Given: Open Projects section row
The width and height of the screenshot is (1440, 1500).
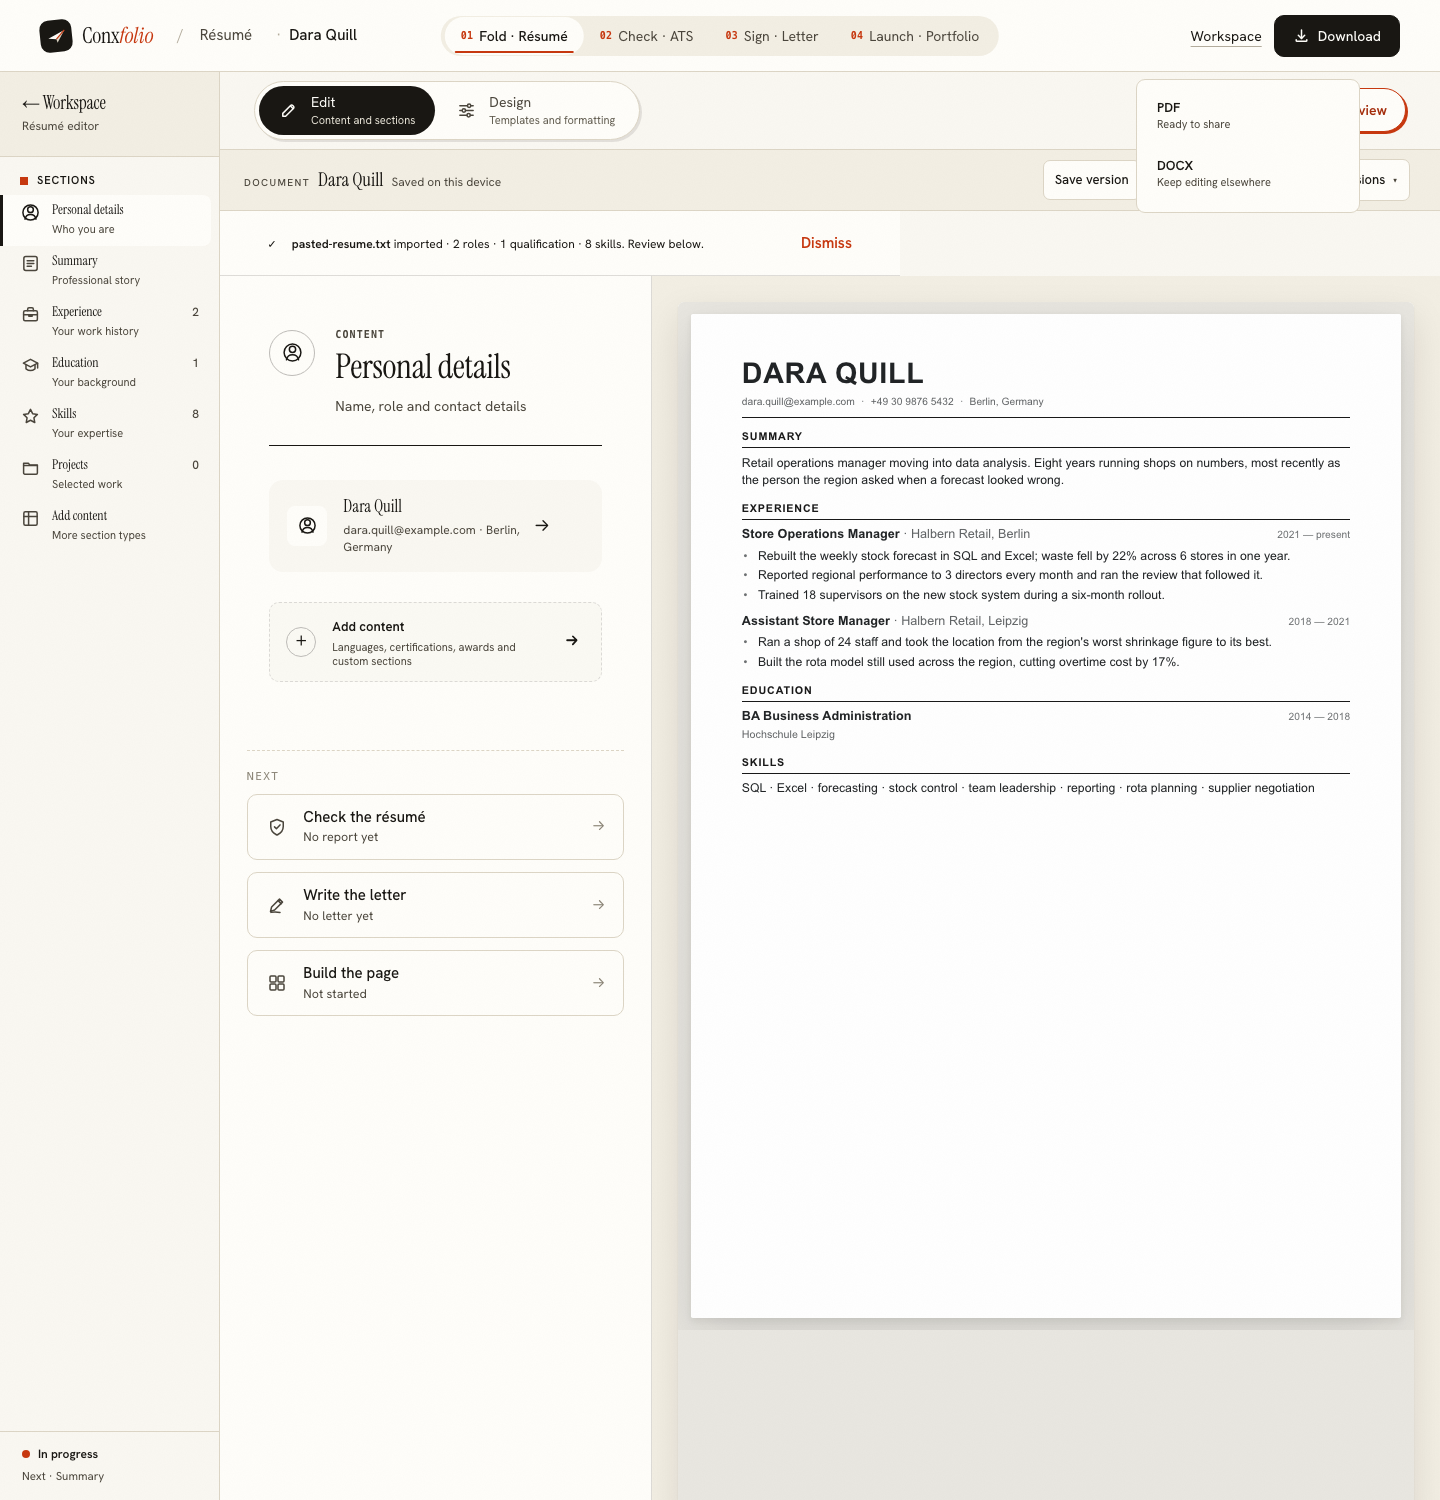Looking at the screenshot, I should (107, 474).
